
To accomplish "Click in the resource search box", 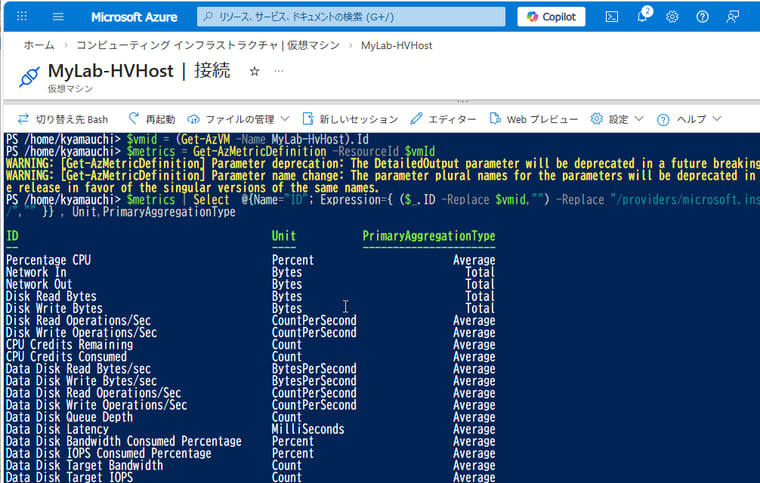I will [x=350, y=17].
